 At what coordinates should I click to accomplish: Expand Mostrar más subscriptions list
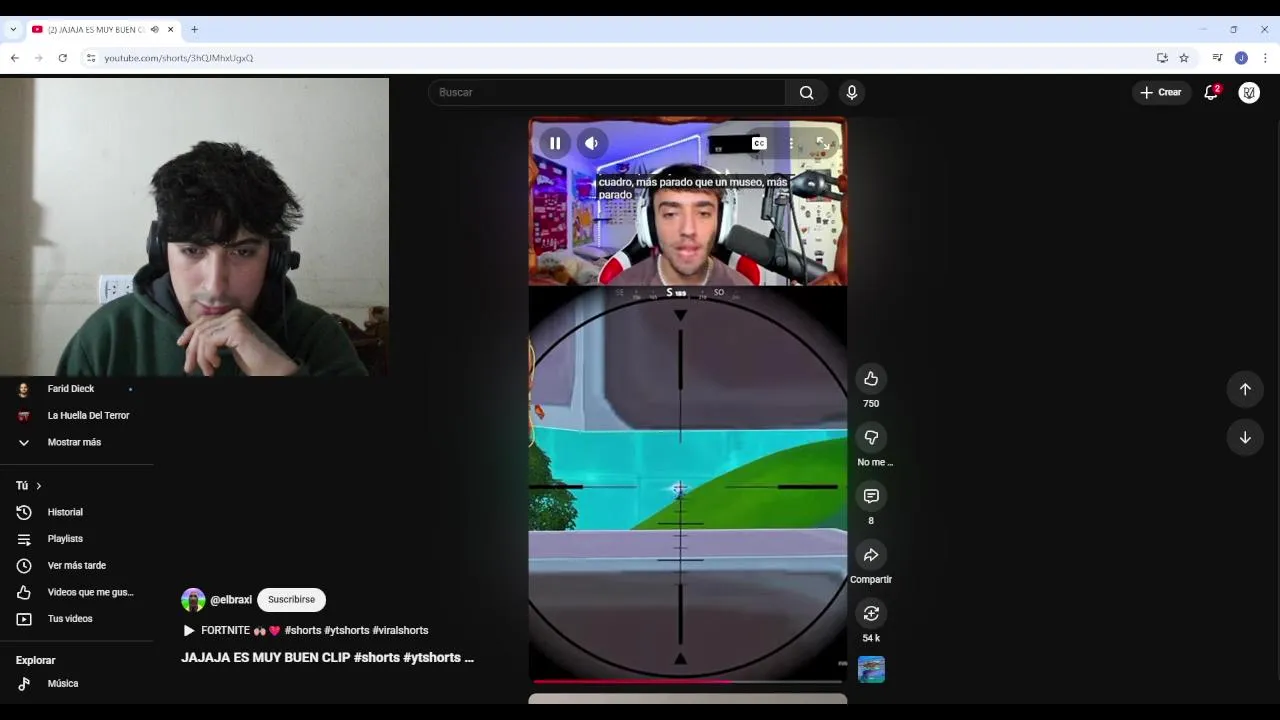75,442
